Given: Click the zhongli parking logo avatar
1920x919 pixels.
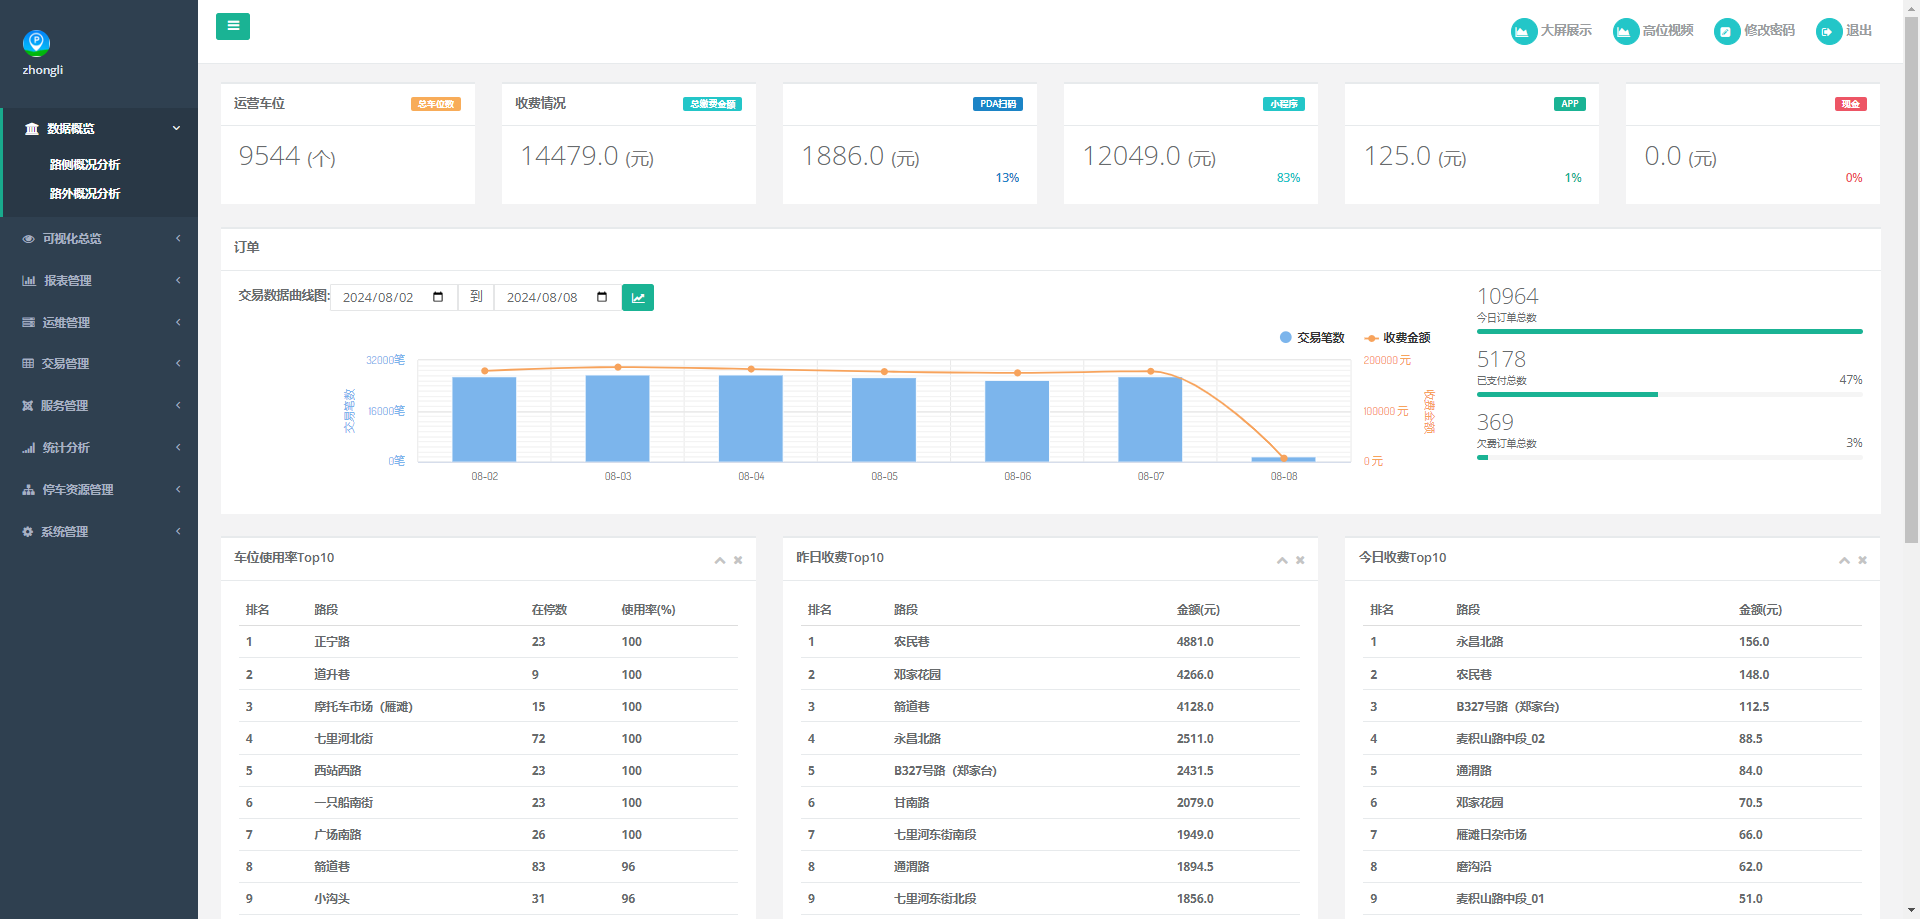Looking at the screenshot, I should point(36,42).
